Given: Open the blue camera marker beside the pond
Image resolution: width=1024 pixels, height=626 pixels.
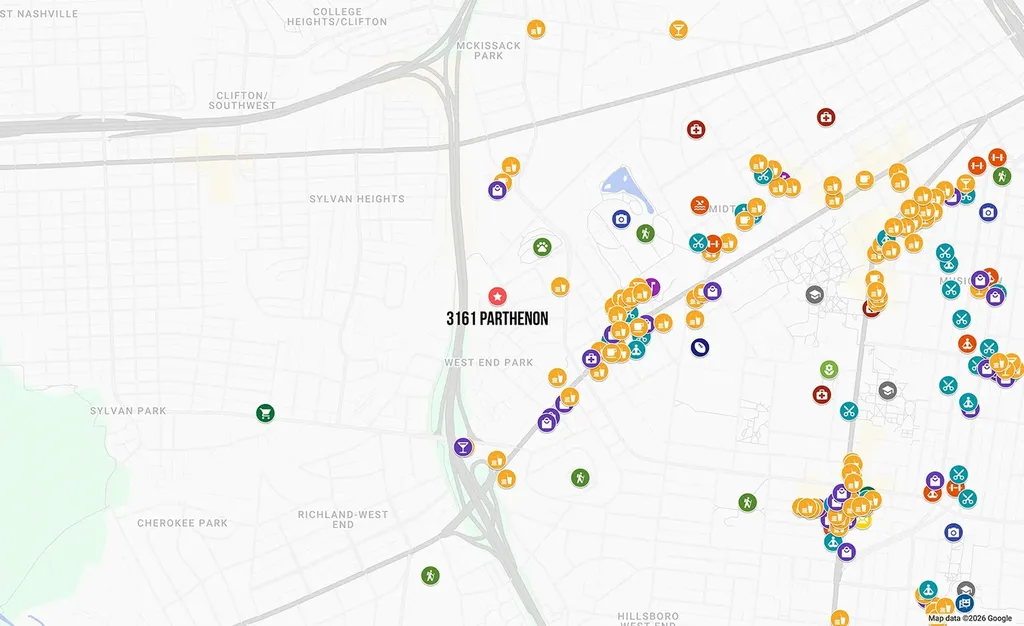Looking at the screenshot, I should click(621, 219).
